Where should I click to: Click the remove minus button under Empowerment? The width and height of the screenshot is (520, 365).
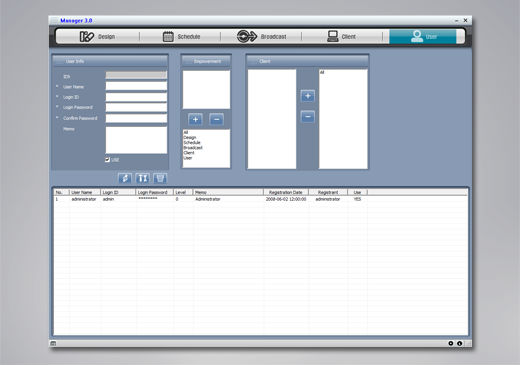pos(217,119)
